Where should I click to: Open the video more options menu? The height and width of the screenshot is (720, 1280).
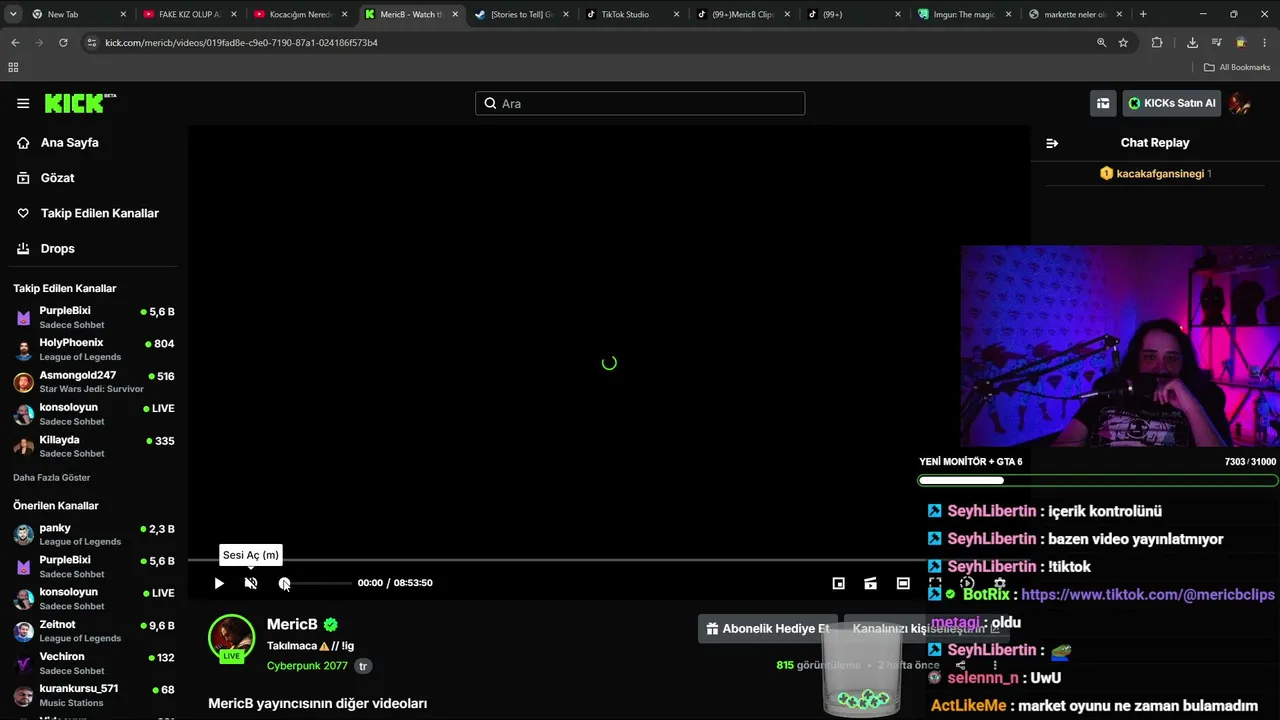pyautogui.click(x=994, y=665)
